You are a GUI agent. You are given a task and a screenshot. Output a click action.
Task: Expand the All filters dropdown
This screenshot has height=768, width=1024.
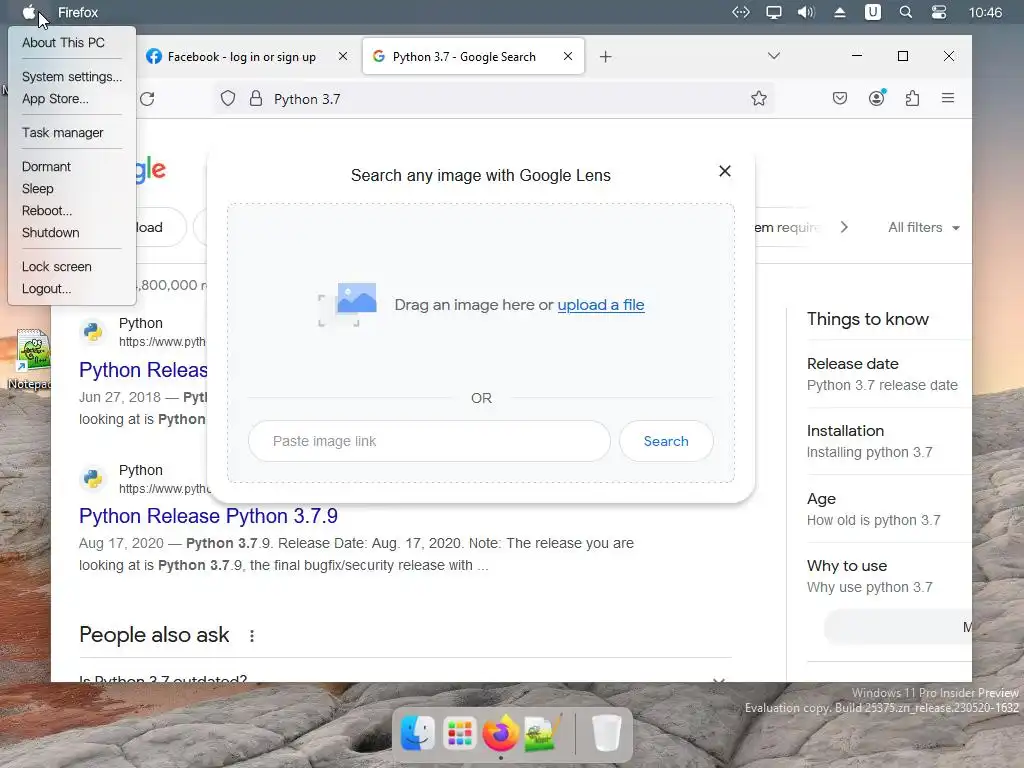[923, 227]
